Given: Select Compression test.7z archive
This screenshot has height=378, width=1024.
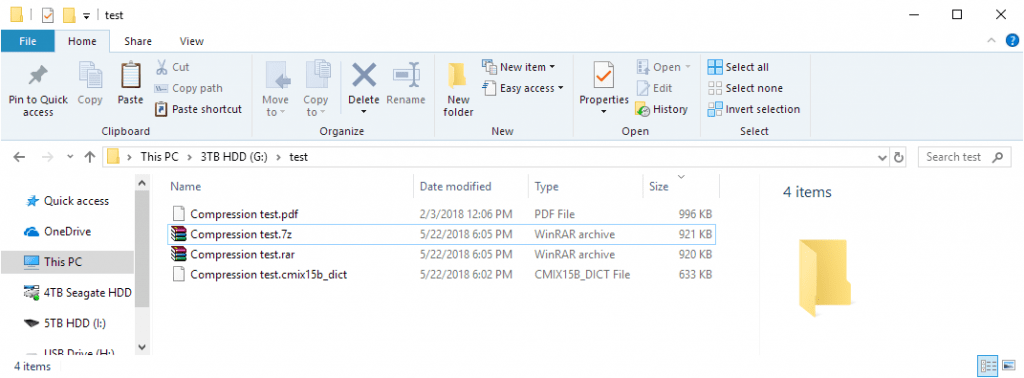Looking at the screenshot, I should 441,234.
